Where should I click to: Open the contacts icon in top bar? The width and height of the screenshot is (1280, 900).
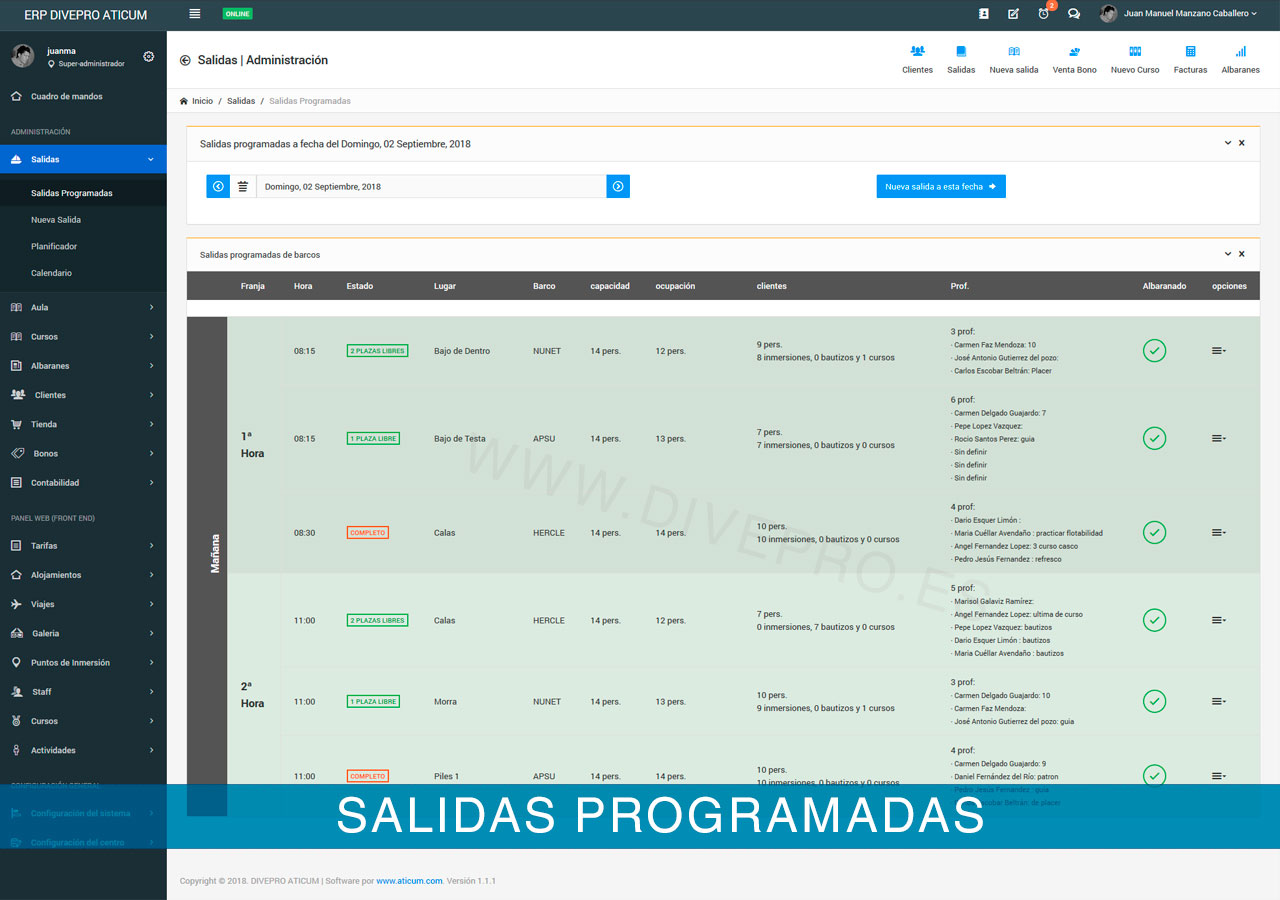pos(984,14)
